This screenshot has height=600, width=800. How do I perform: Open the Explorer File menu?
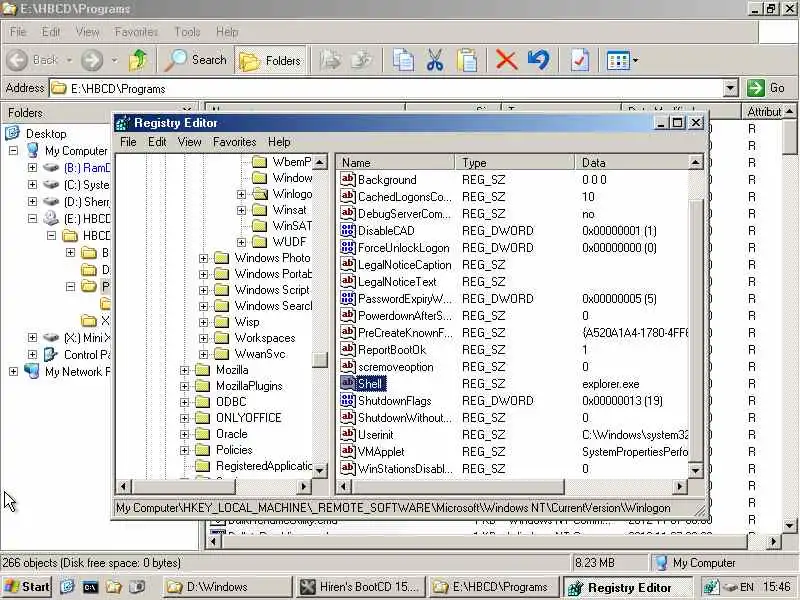[x=18, y=32]
